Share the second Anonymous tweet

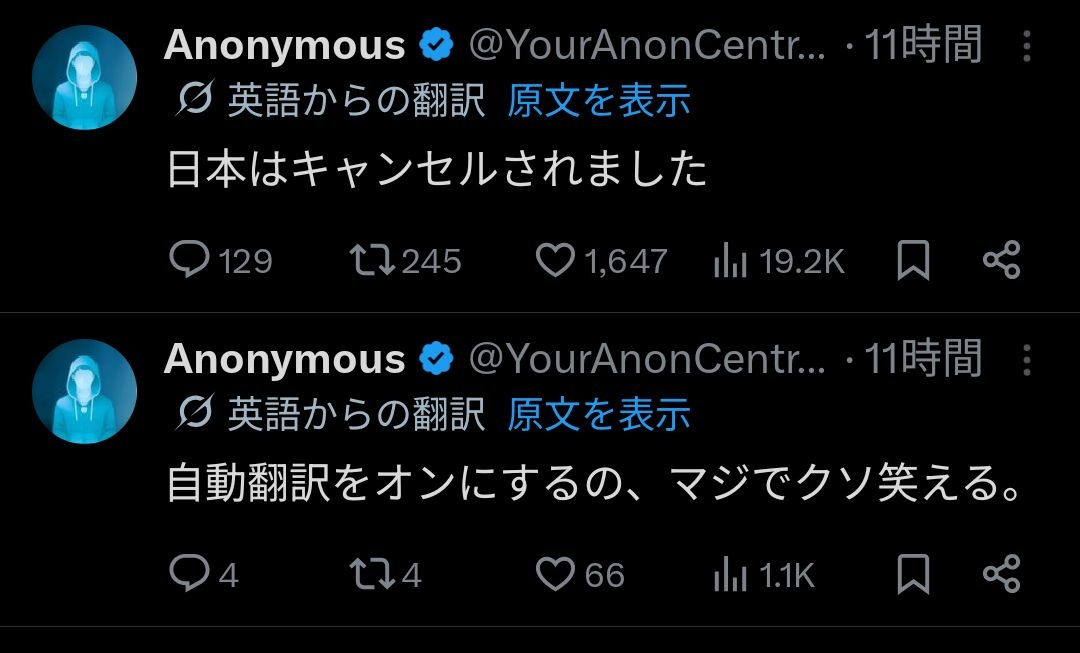tap(1001, 574)
